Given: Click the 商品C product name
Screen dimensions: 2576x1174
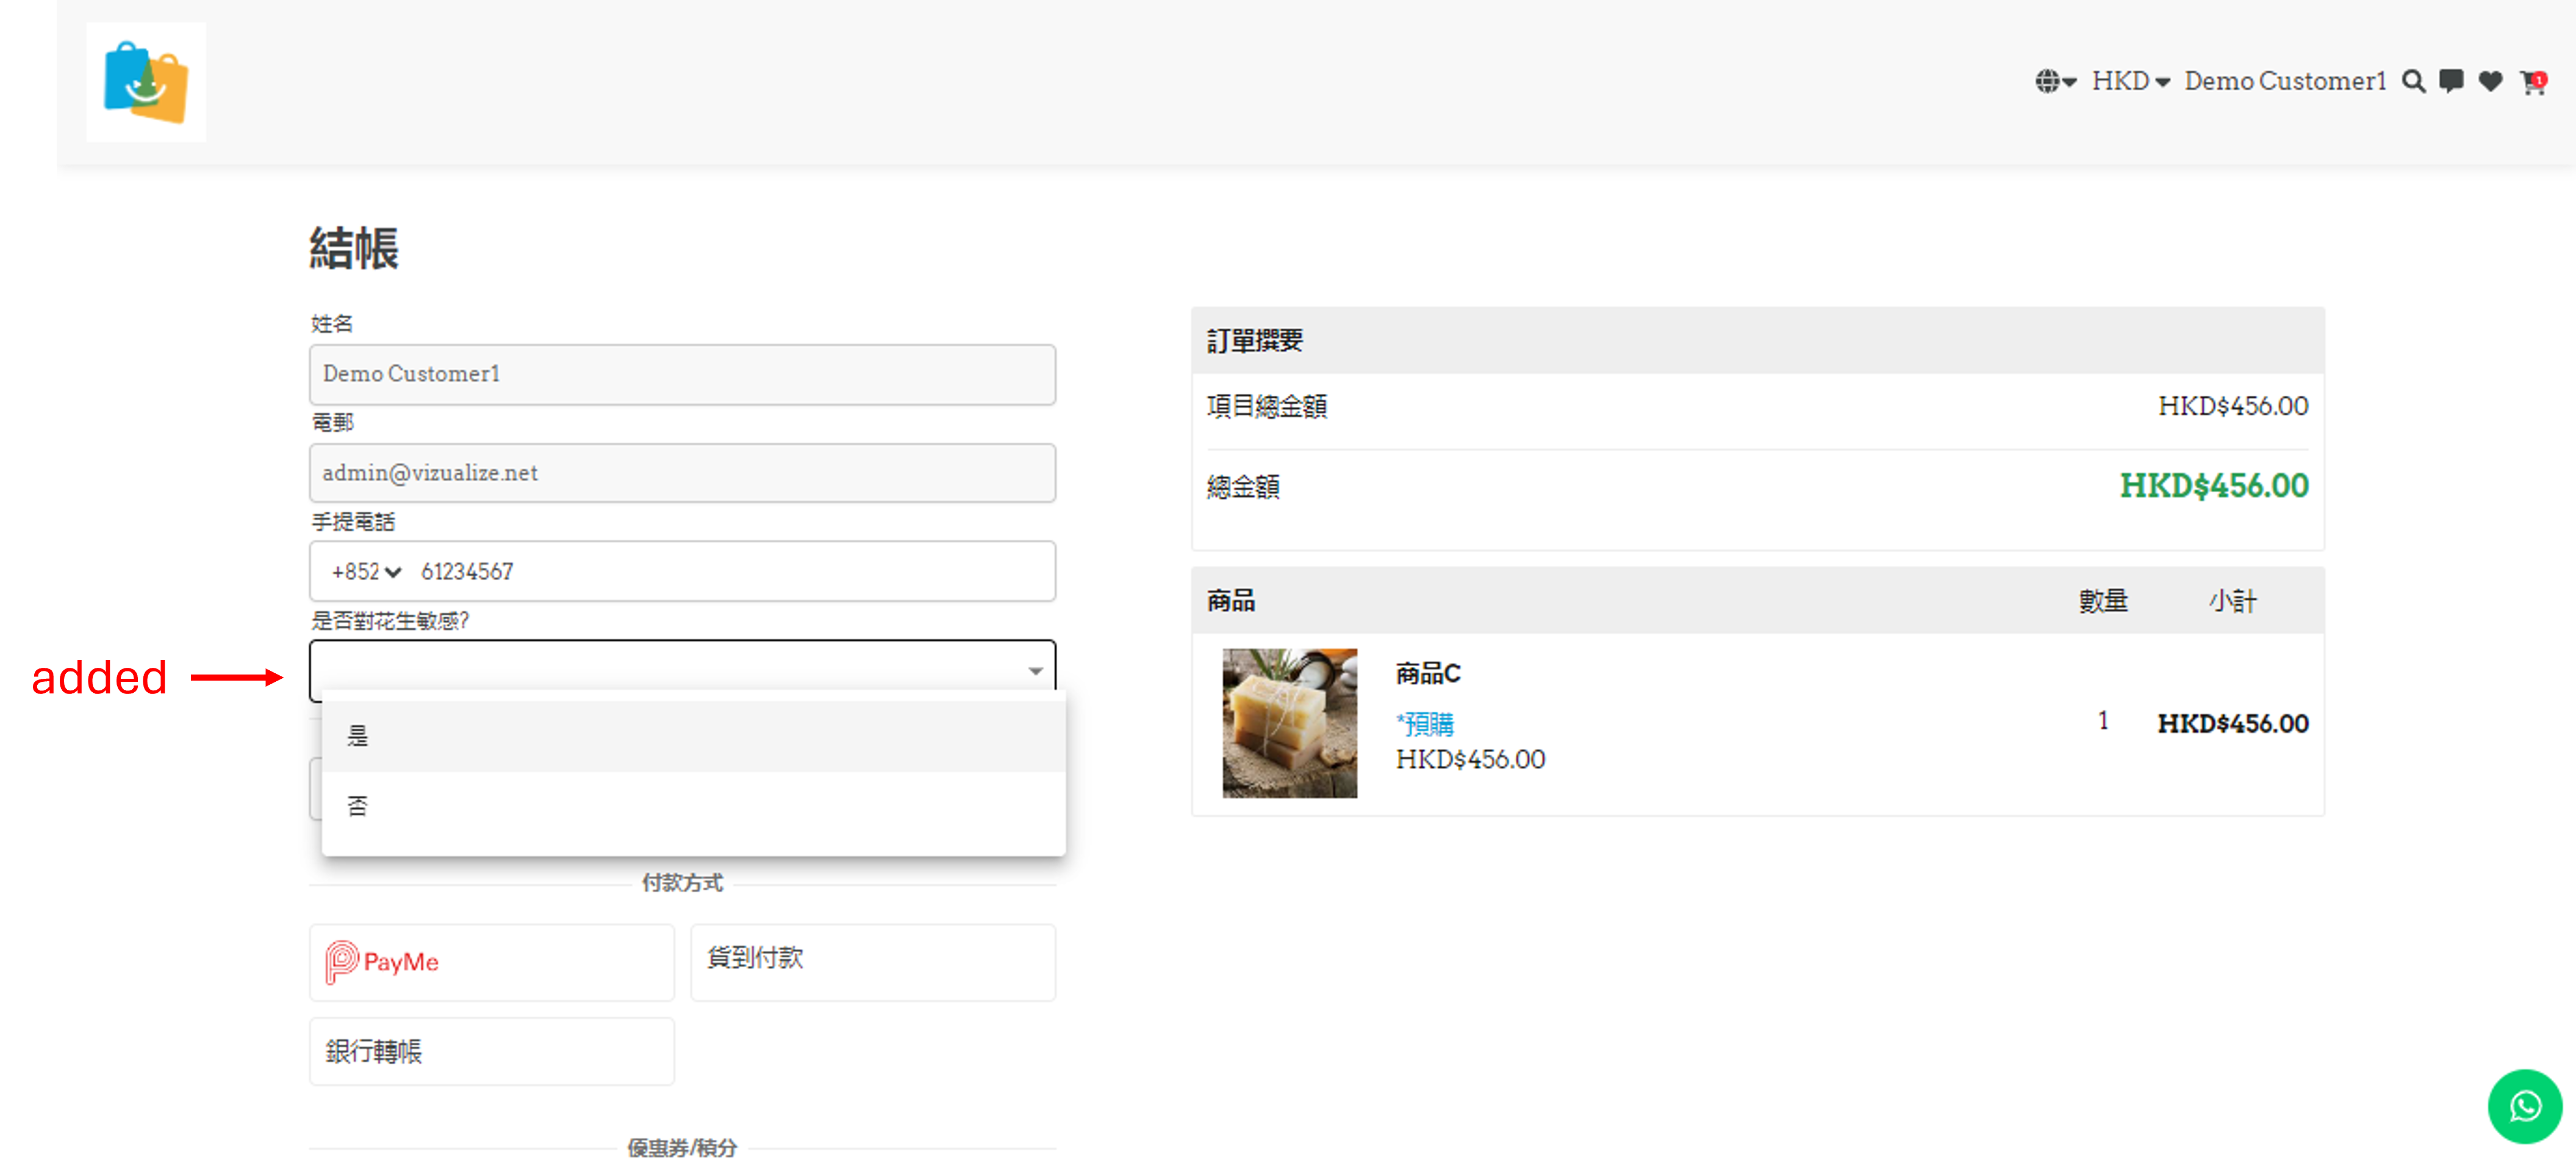Looking at the screenshot, I should click(1427, 674).
